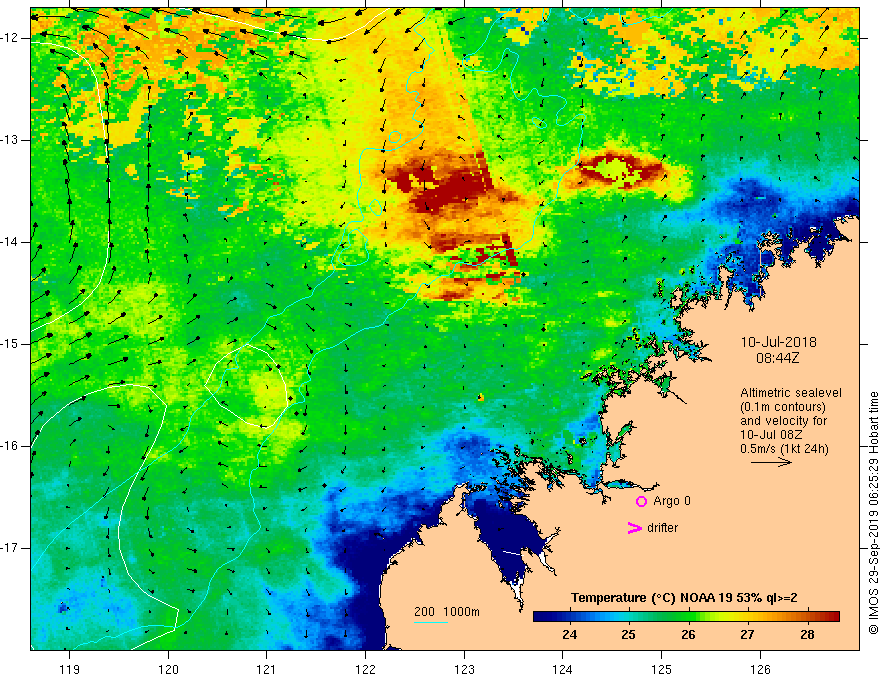Click the longitude axis label 121
Image resolution: width=880 pixels, height=680 pixels.
[267, 669]
